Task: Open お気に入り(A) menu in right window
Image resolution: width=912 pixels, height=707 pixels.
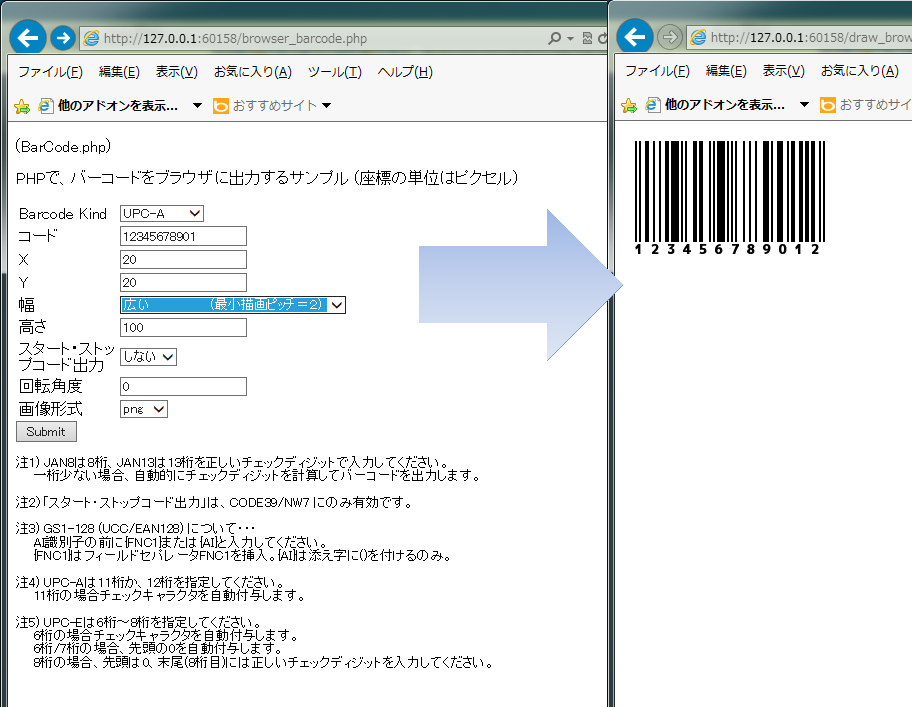Action: [x=860, y=71]
